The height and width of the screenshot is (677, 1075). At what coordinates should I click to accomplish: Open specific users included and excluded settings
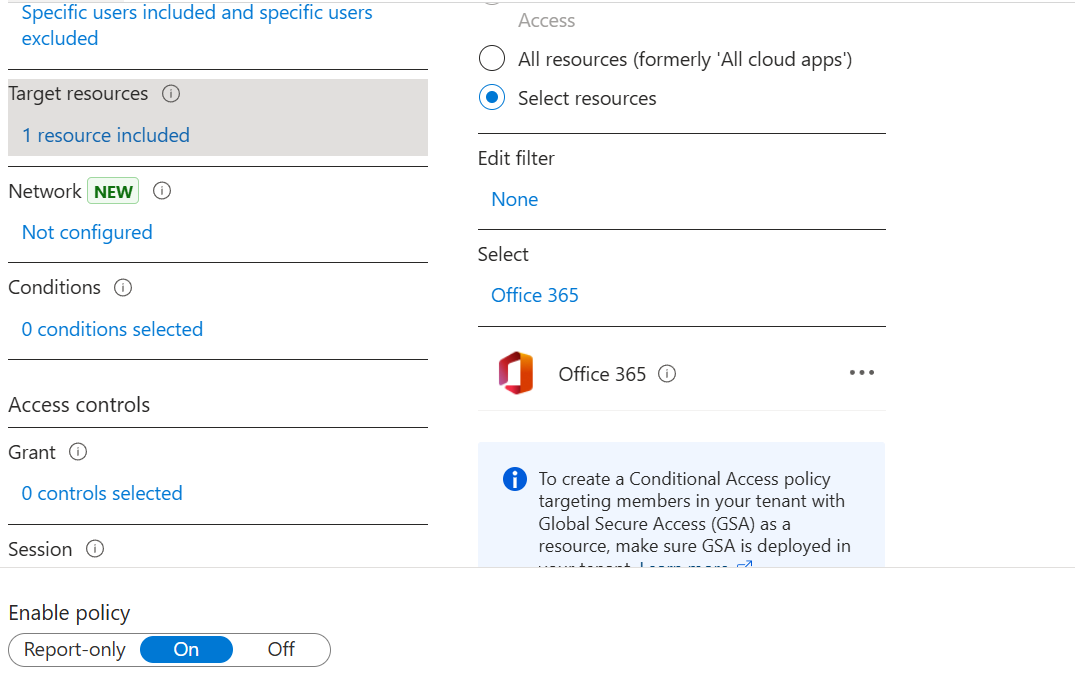197,25
